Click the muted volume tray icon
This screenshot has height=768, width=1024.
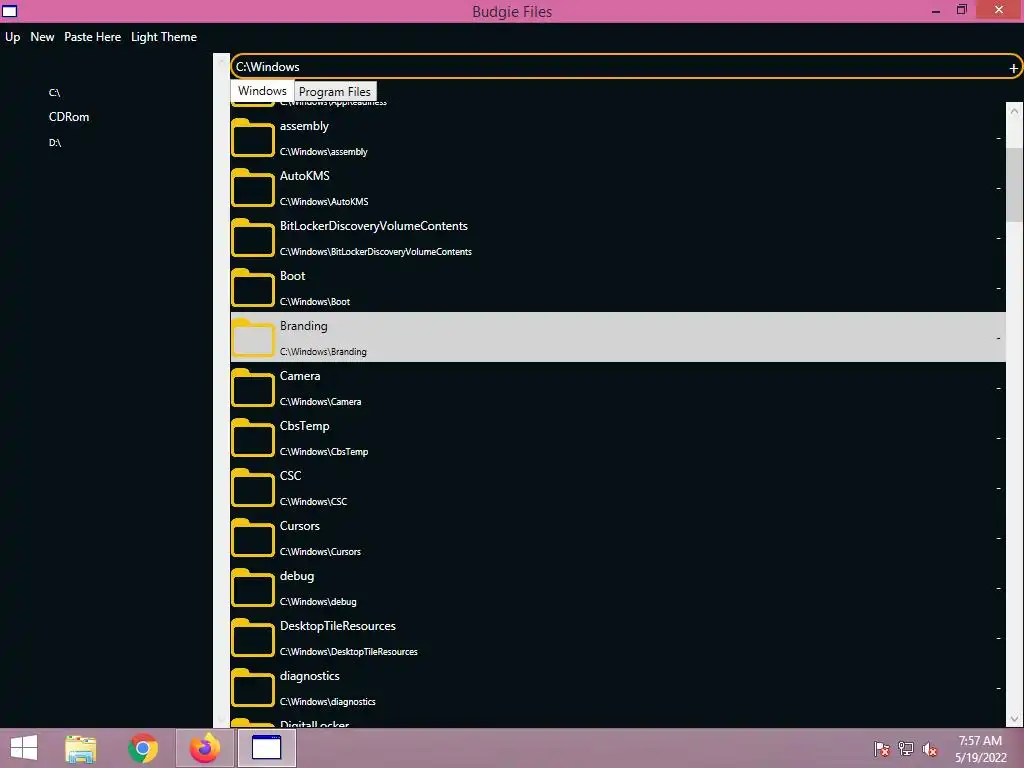point(930,749)
